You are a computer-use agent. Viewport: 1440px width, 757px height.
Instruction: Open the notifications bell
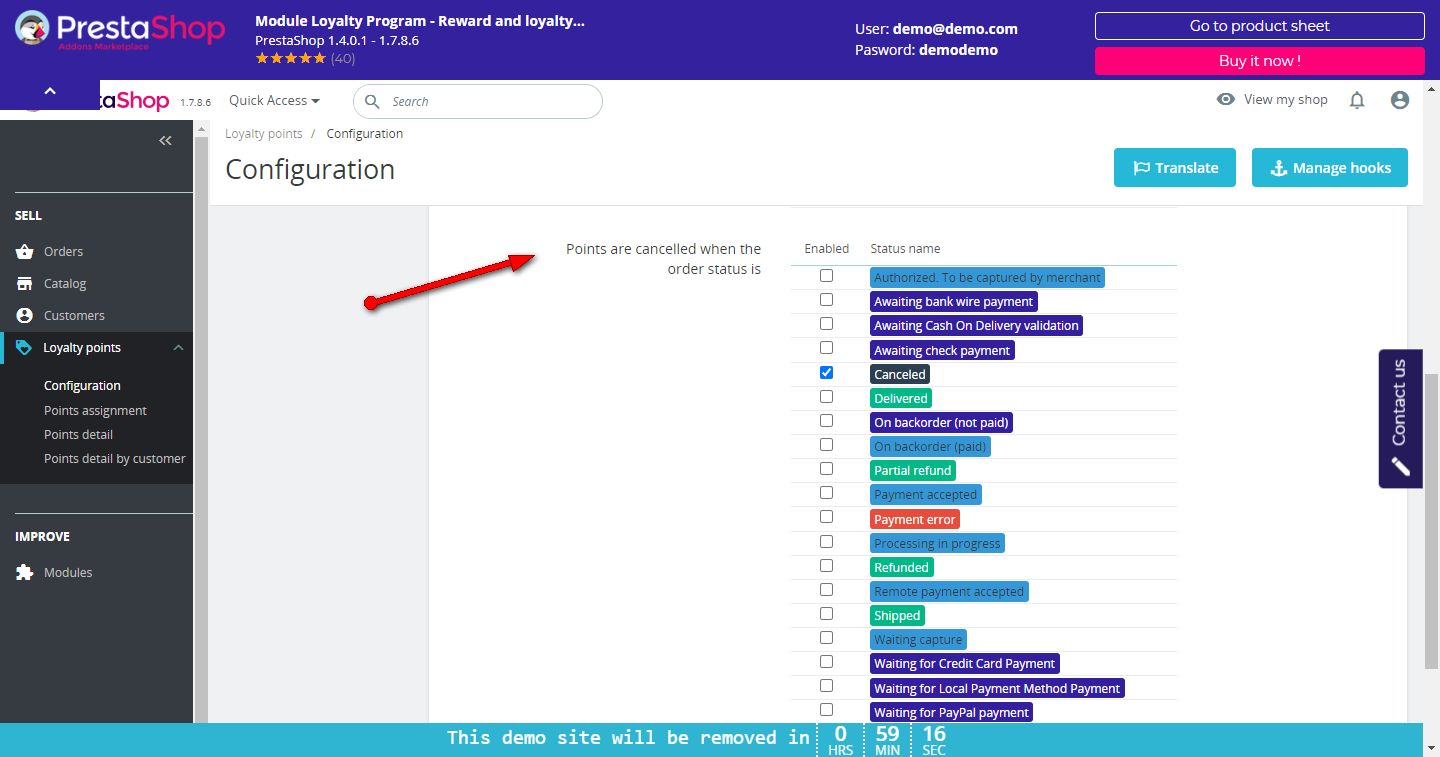click(x=1357, y=100)
